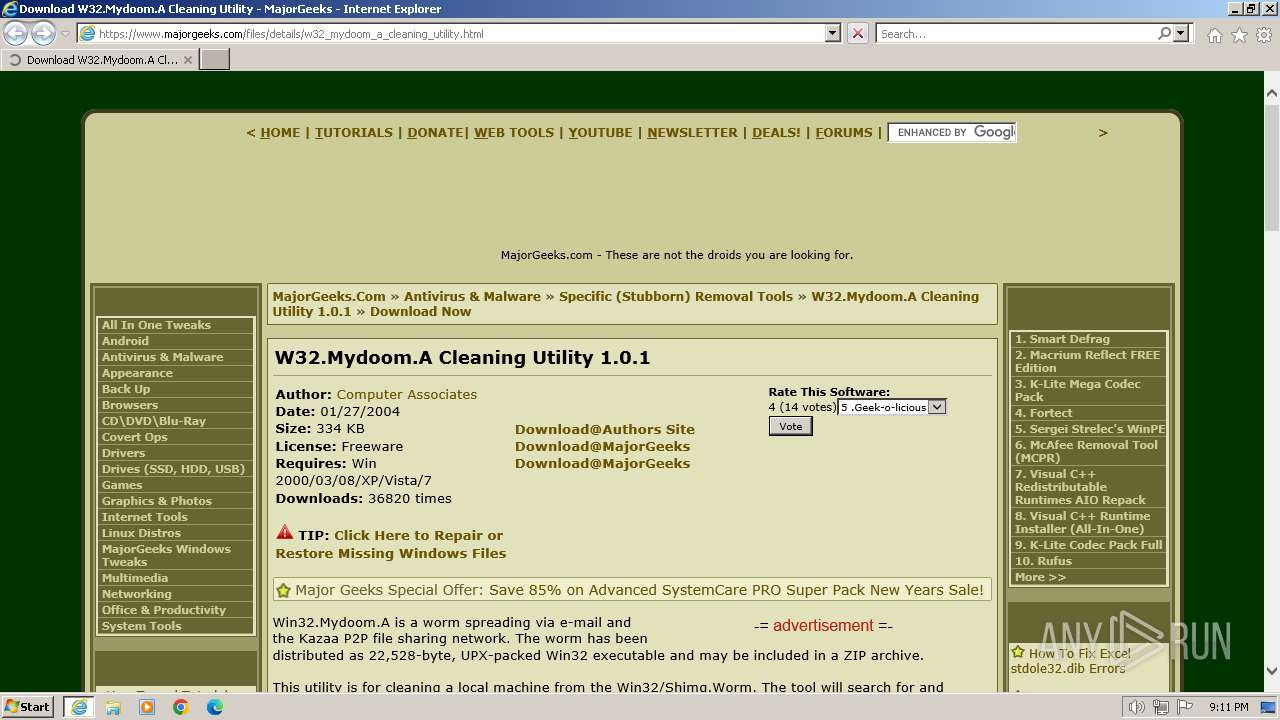
Task: Open the recent pages dropdown arrow
Action: click(65, 34)
